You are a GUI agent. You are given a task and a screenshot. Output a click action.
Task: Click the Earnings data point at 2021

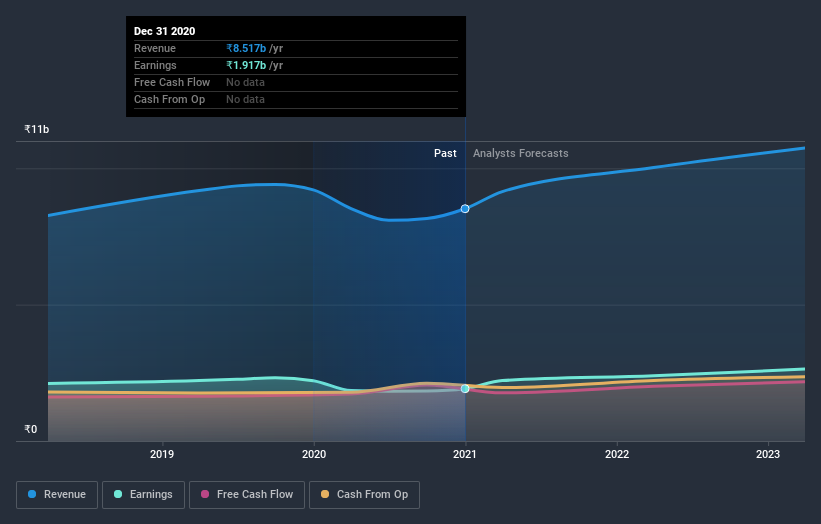465,389
